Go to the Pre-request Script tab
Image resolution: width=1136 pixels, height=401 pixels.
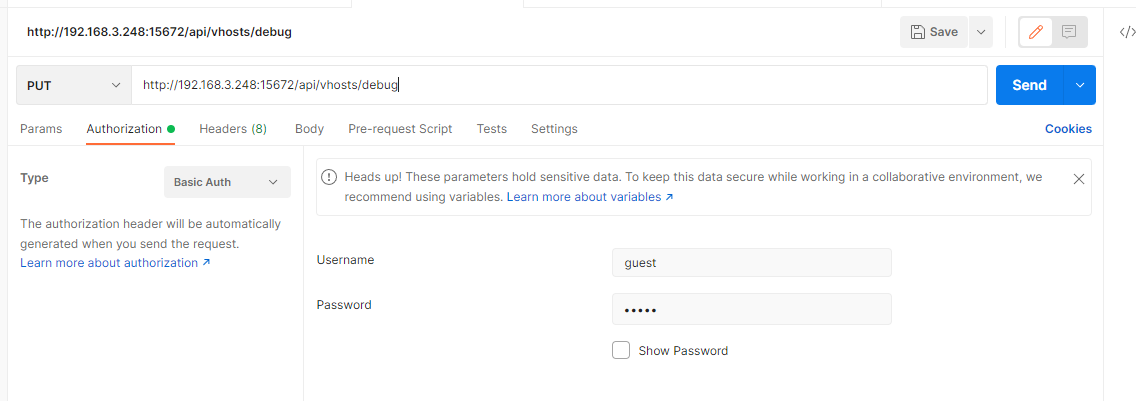(x=400, y=129)
